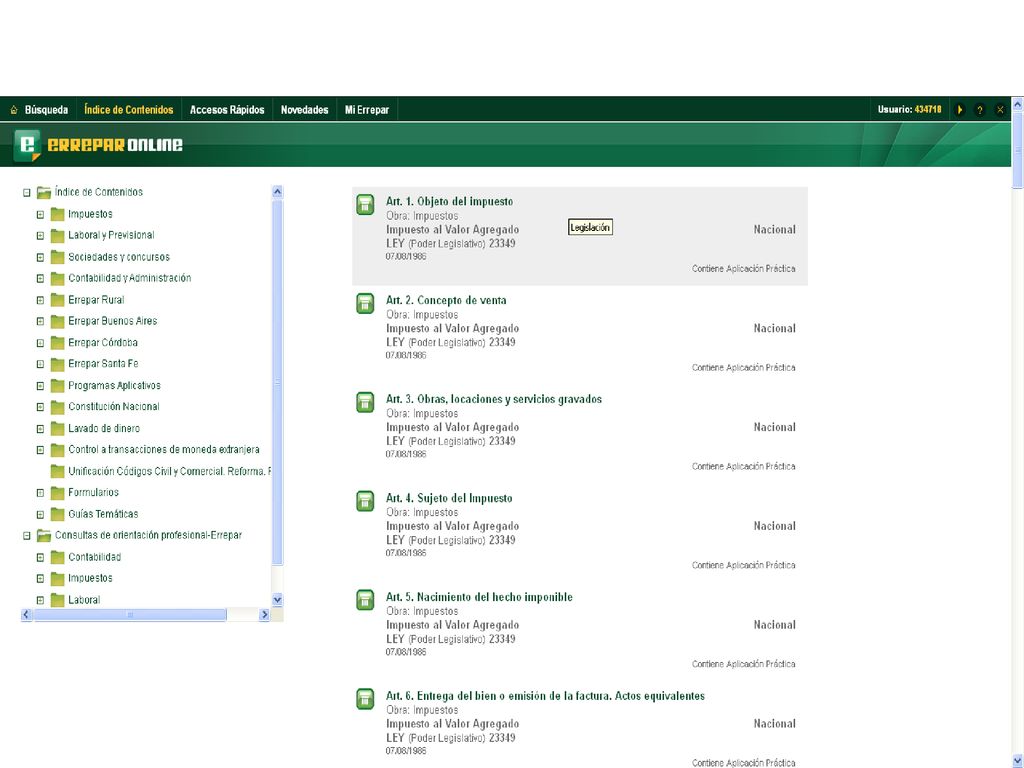Screen dimensions: 1024x768
Task: Click the tree panel scroll up arrow
Action: click(277, 192)
